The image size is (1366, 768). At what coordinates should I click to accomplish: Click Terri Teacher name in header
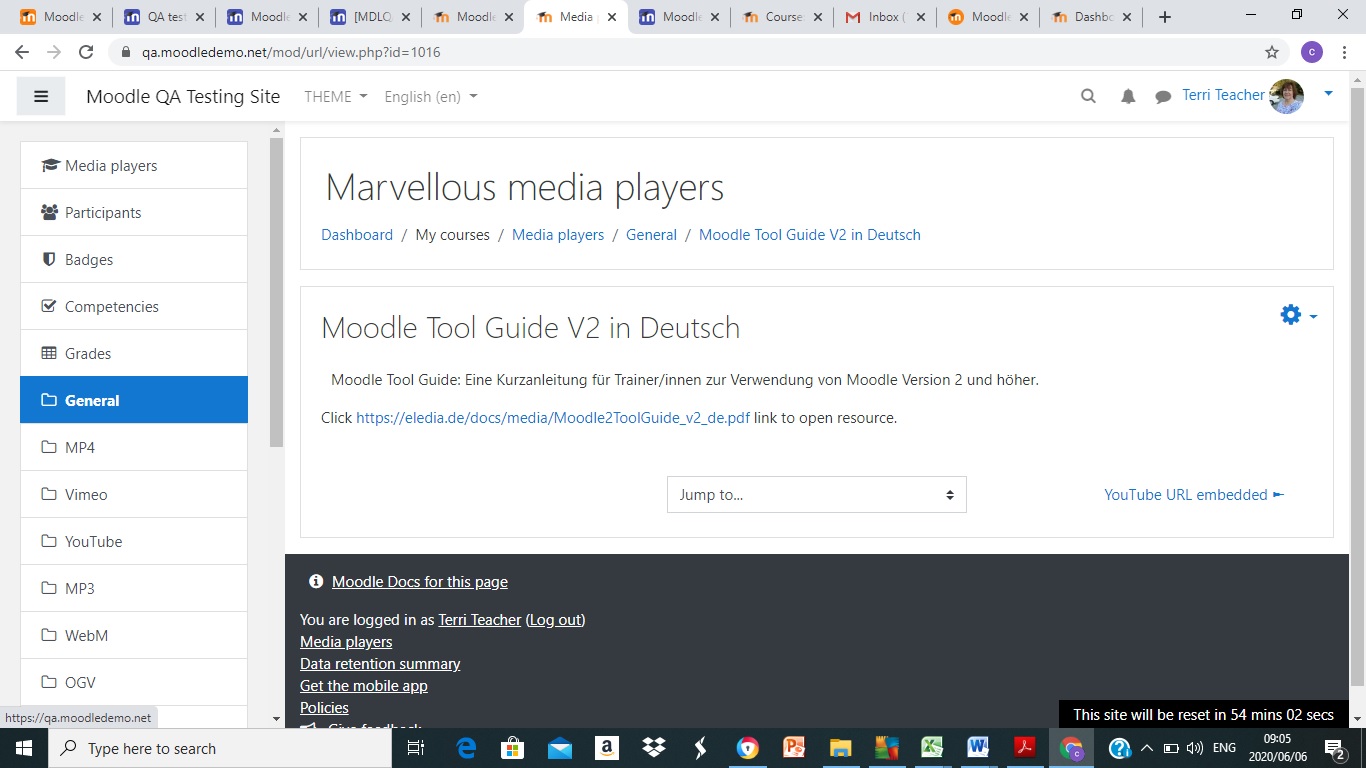(1223, 95)
